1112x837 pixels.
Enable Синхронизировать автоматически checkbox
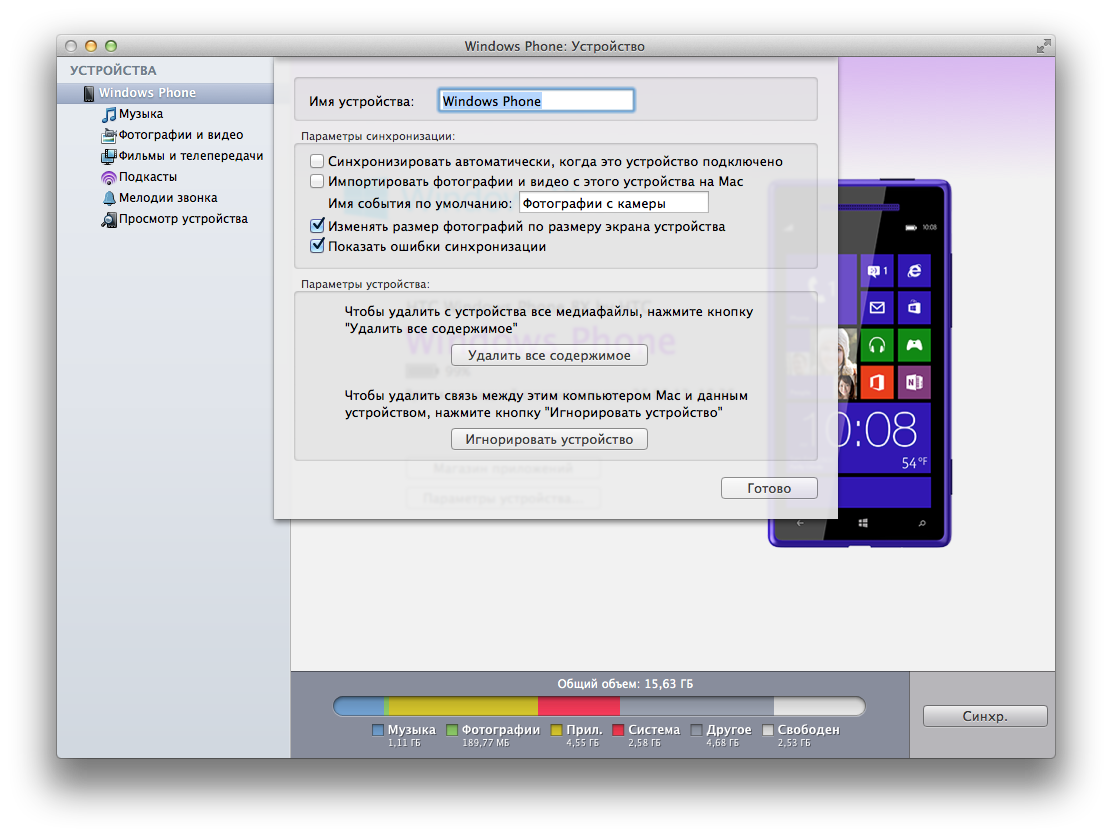coord(317,162)
